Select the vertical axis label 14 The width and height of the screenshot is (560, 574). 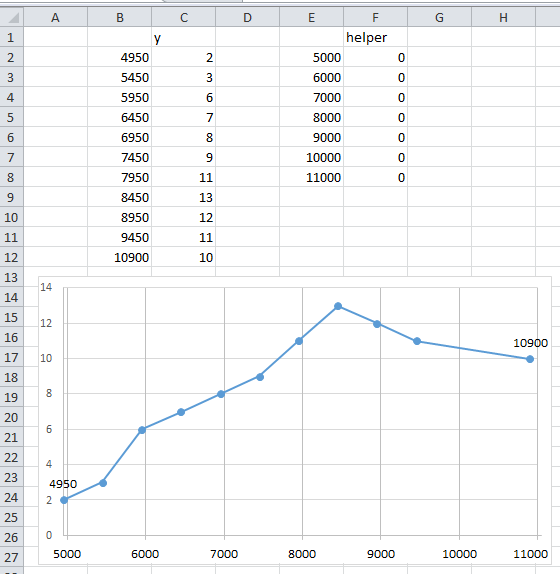(46, 287)
